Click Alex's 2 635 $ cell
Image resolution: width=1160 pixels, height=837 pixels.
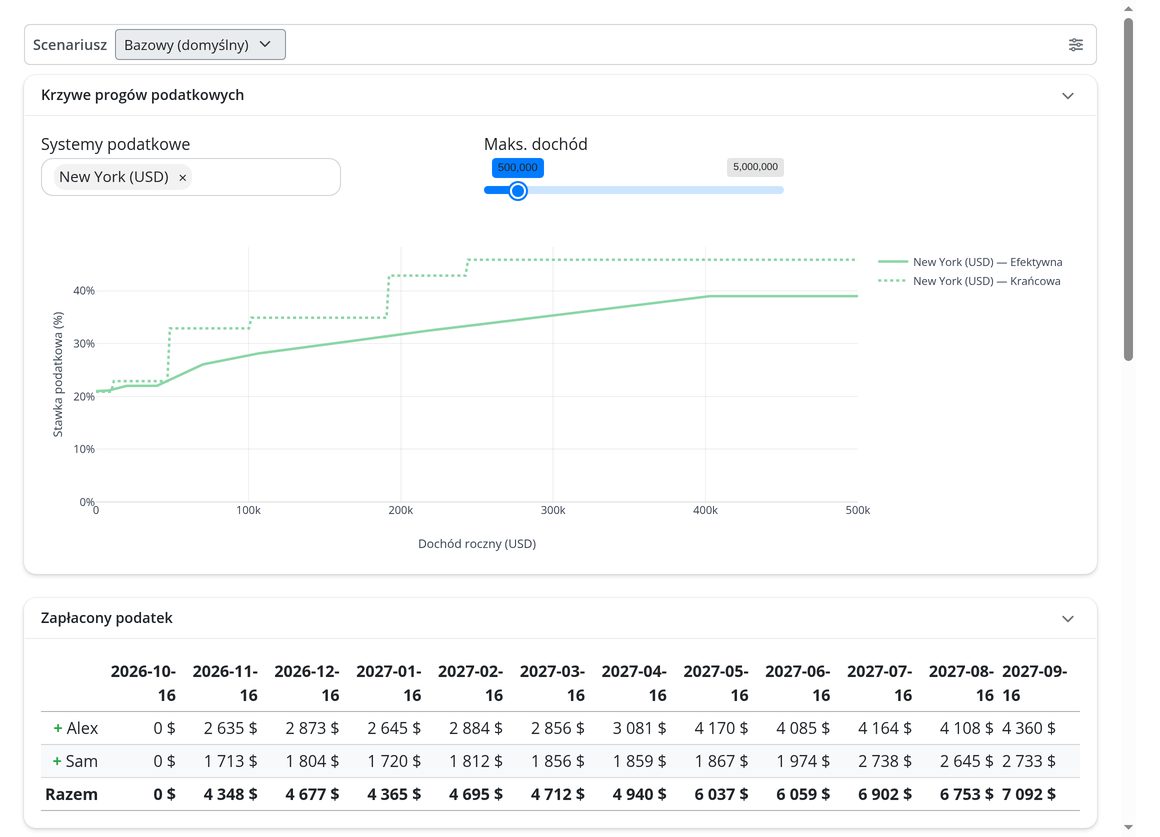point(231,728)
